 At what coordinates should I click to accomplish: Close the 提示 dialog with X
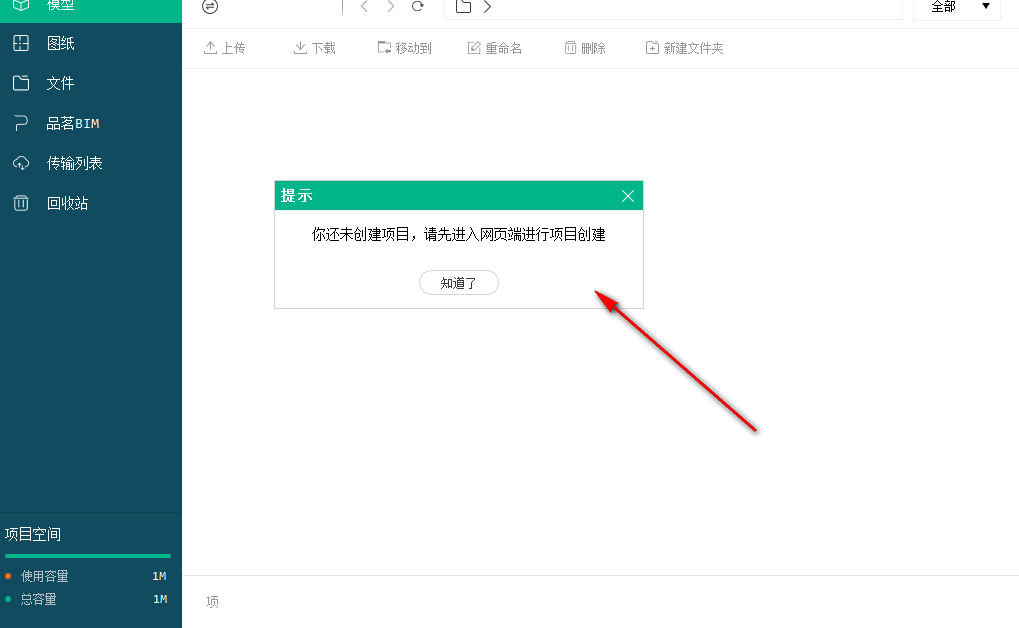[x=628, y=195]
